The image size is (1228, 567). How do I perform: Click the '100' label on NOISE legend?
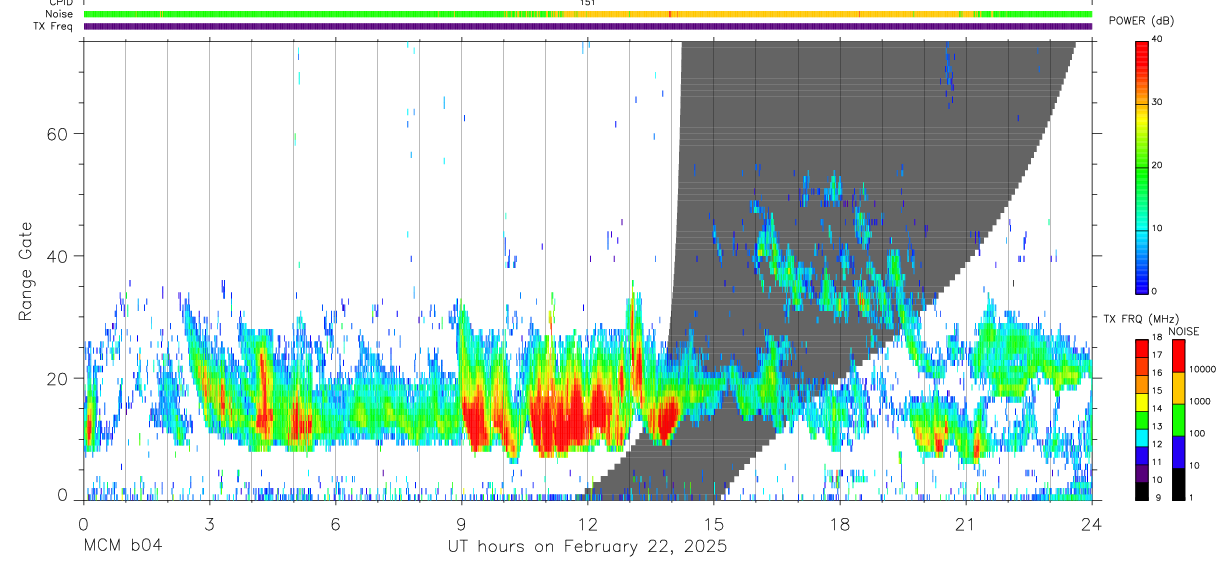pos(1196,434)
